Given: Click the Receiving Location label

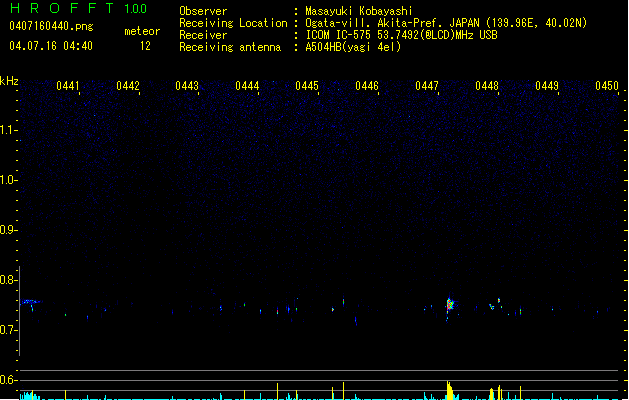Looking at the screenshot, I should 233,23.
